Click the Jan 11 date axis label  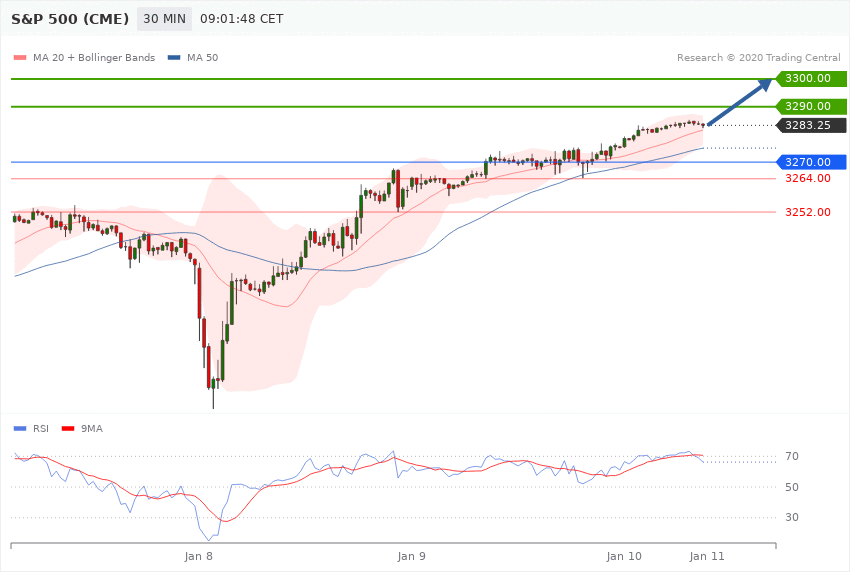[x=707, y=556]
